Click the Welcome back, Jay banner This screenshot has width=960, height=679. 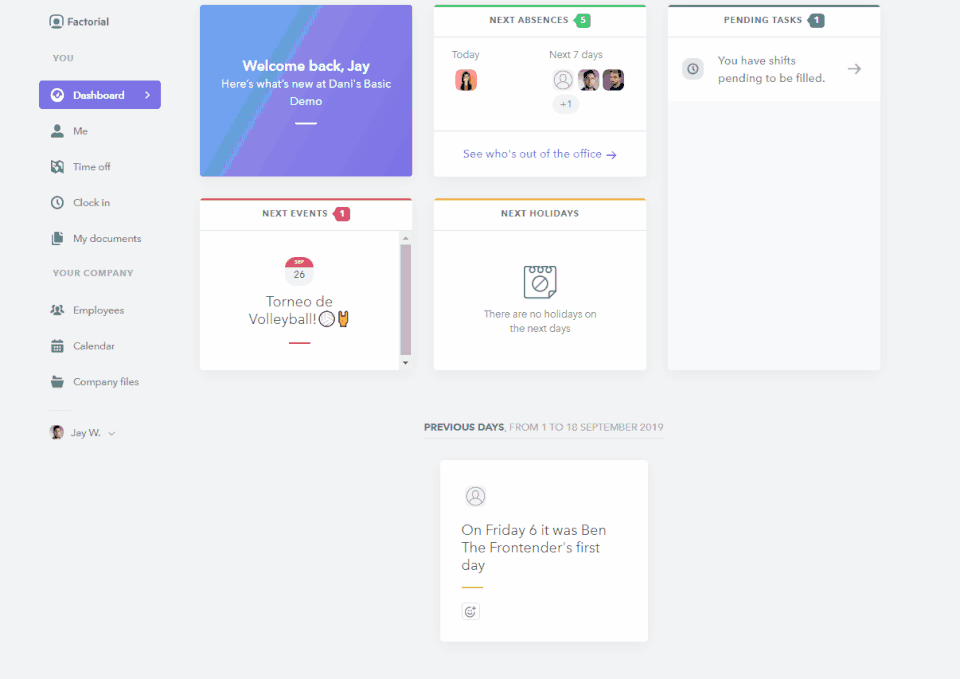click(x=306, y=91)
